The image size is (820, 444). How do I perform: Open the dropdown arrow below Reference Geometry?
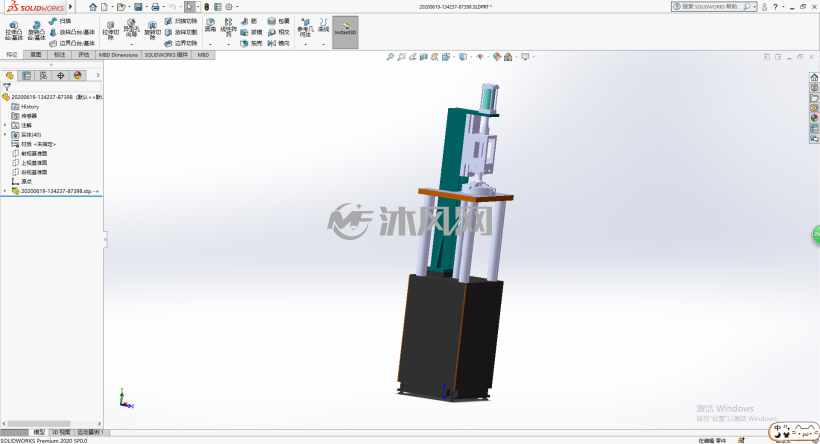point(305,44)
